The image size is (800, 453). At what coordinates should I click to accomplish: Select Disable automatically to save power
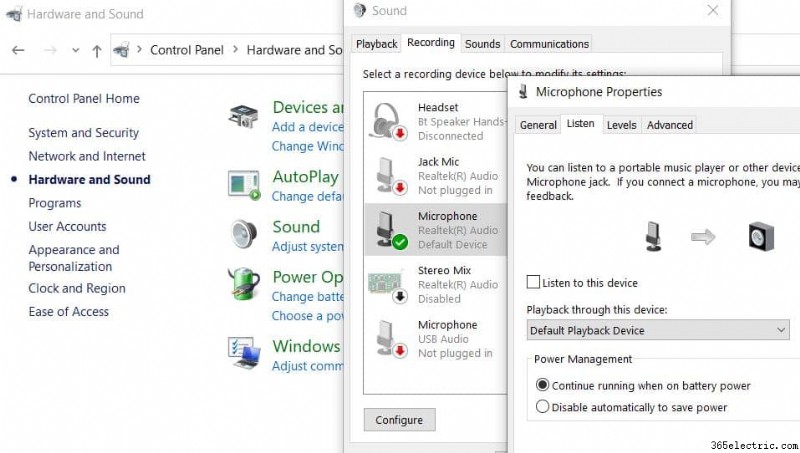(x=542, y=407)
